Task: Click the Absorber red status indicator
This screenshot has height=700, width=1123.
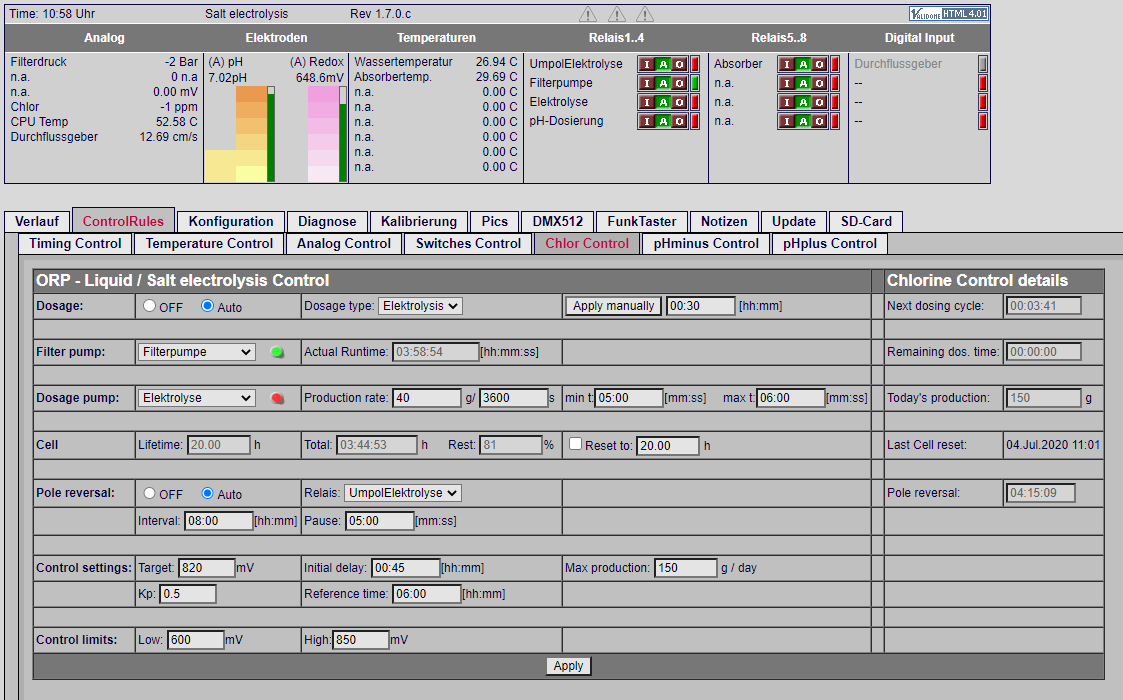Action: (835, 64)
